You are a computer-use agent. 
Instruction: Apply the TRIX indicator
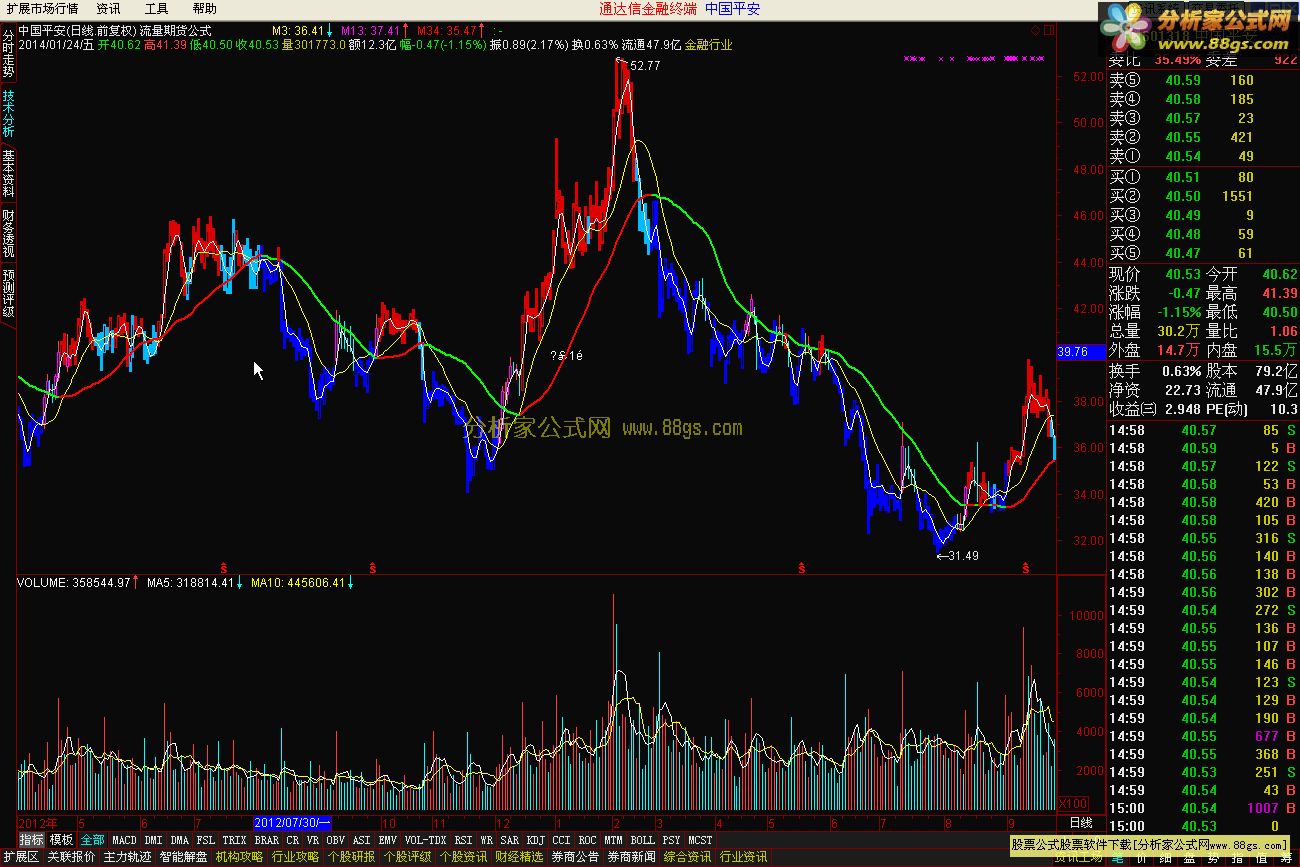(234, 840)
